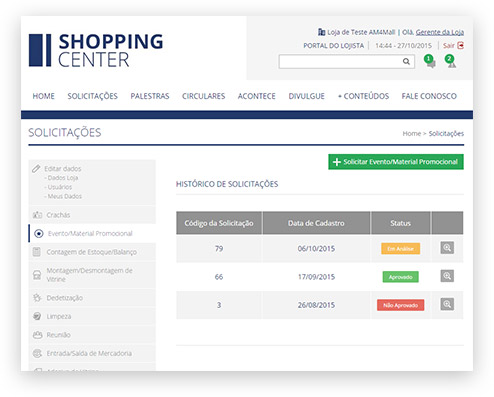Open Meus Dados submenu link
Viewport: 494px width, 397px height.
coord(65,196)
